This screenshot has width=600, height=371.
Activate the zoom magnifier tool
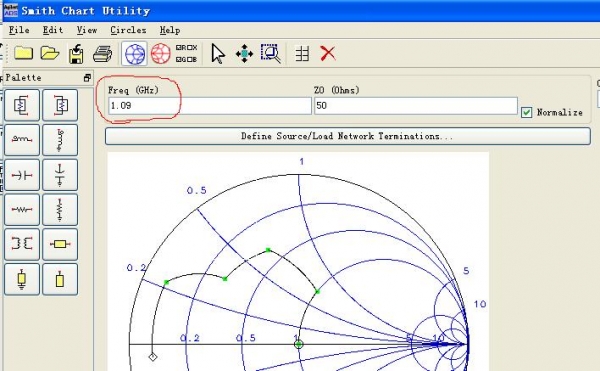pyautogui.click(x=271, y=54)
